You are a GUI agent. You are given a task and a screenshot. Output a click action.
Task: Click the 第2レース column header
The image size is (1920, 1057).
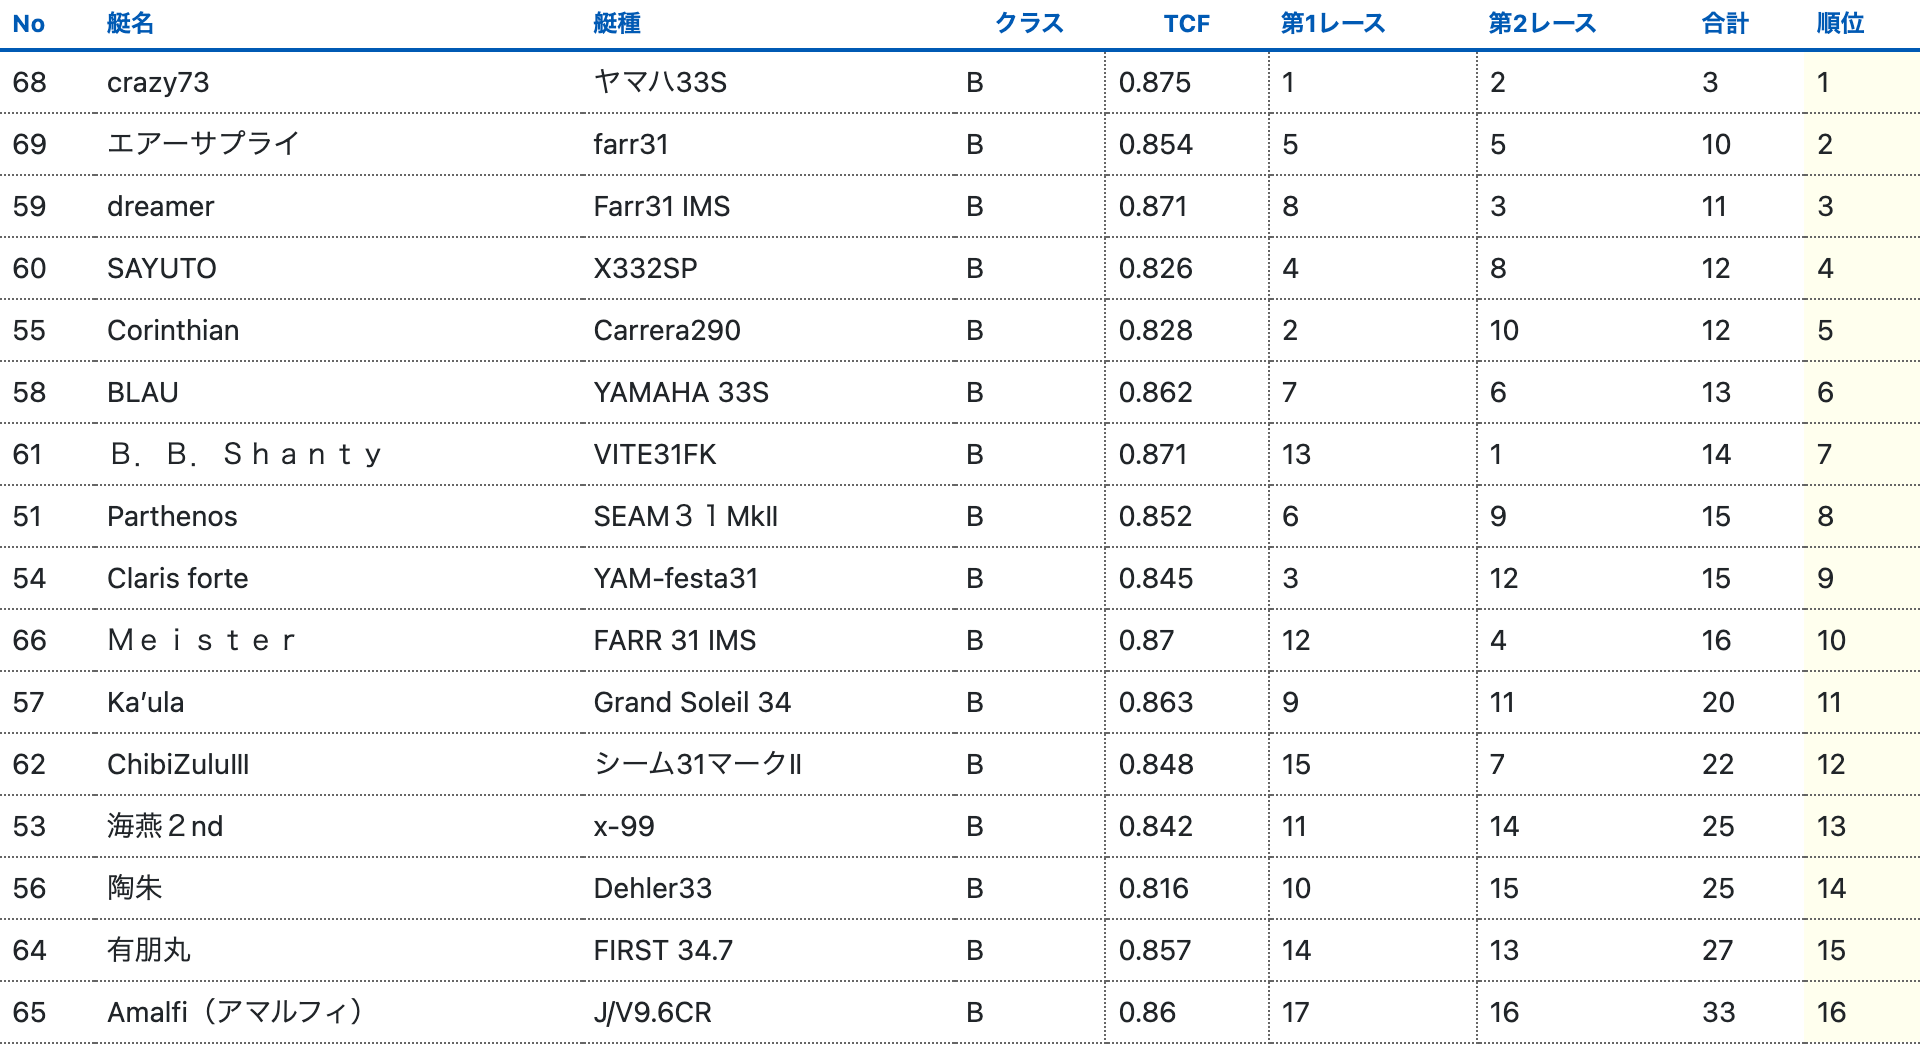1541,23
